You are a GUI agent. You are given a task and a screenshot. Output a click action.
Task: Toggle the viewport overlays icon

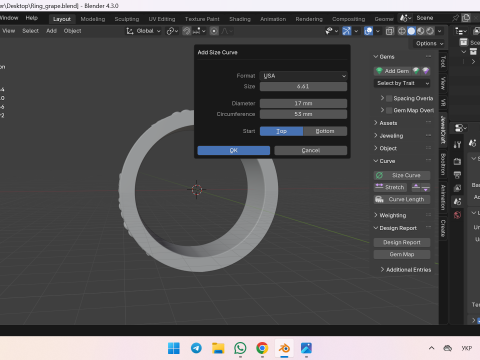tap(368, 31)
